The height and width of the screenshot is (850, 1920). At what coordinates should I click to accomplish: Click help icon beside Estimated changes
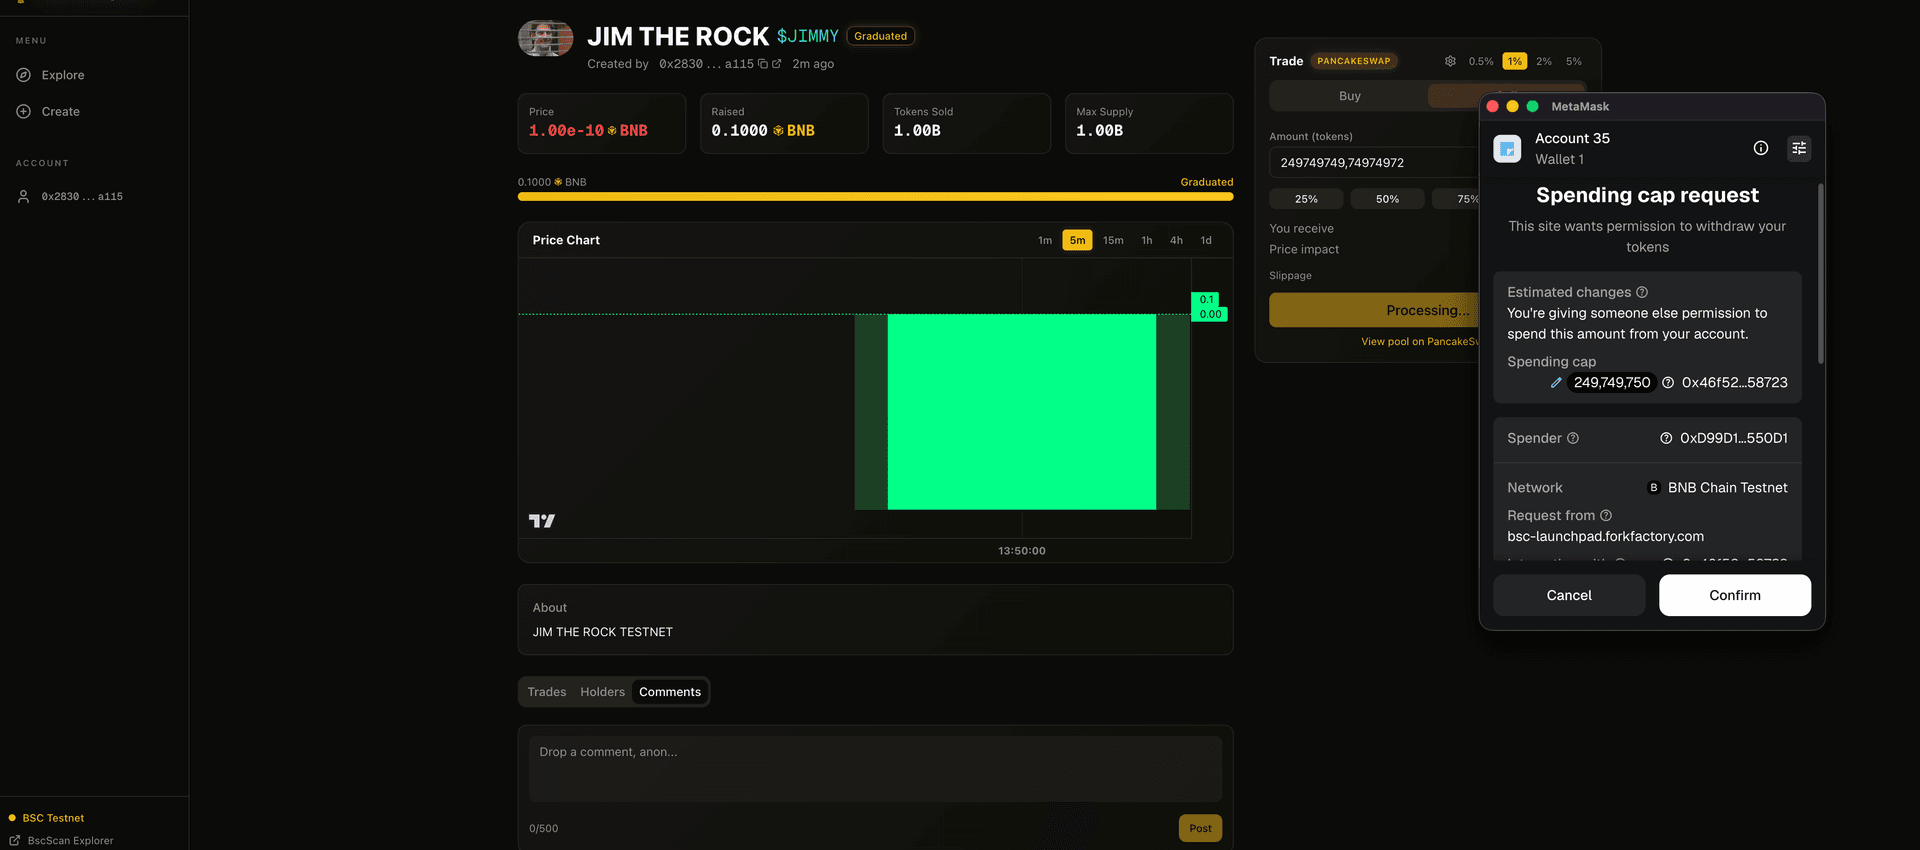click(1641, 292)
